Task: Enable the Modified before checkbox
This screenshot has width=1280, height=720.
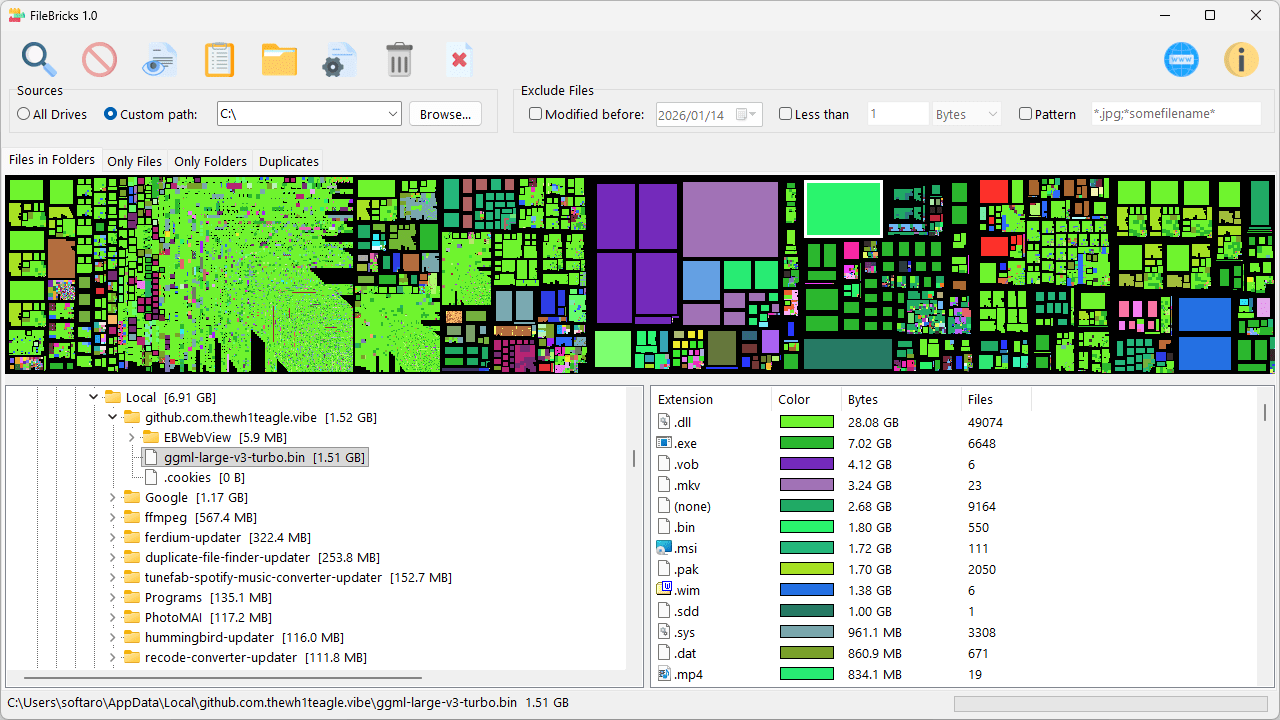Action: click(535, 114)
